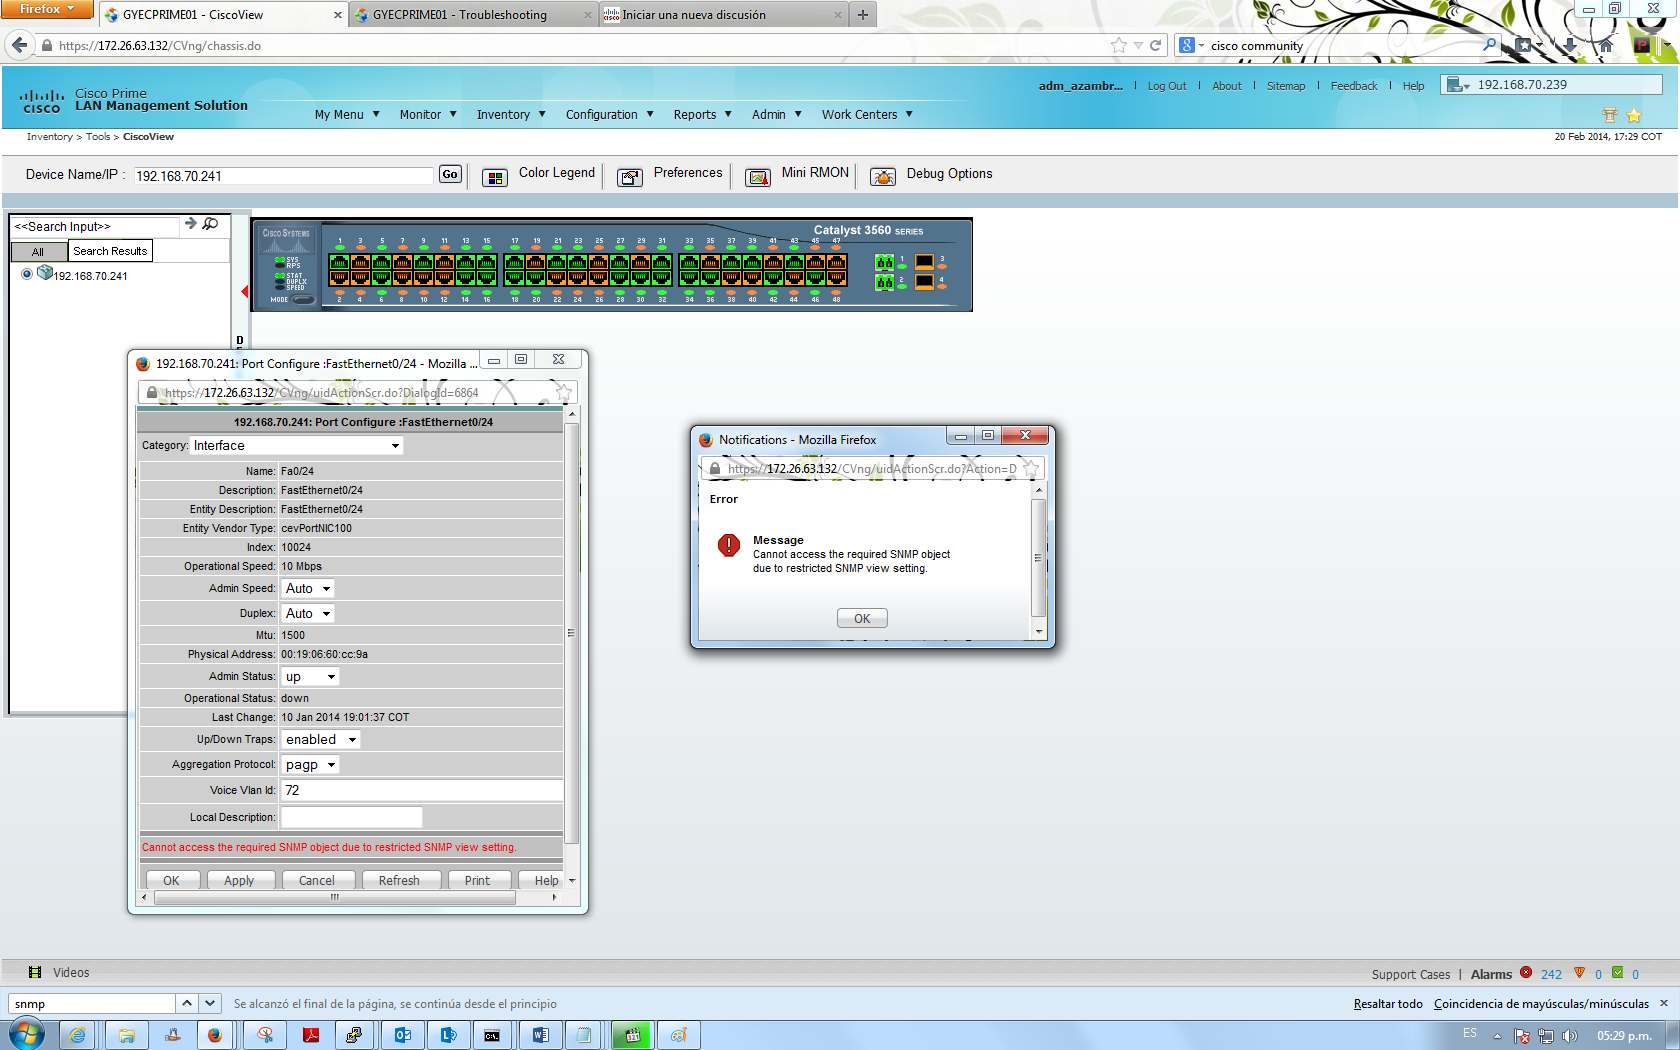Open the Inventory menu

(511, 115)
